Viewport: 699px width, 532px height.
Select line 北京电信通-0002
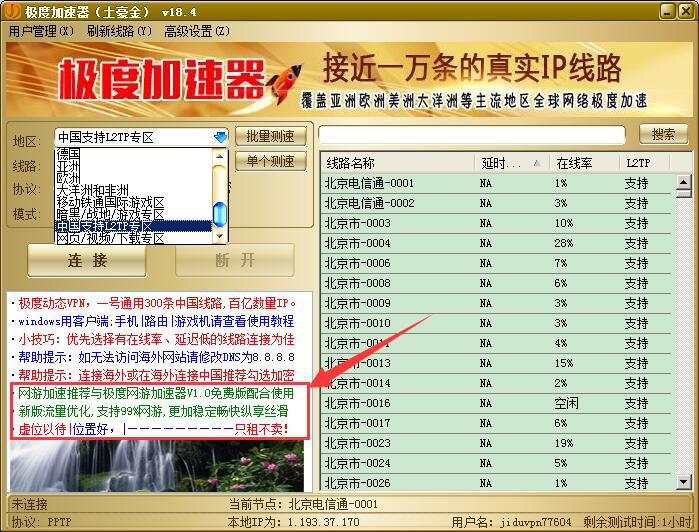[x=496, y=203]
